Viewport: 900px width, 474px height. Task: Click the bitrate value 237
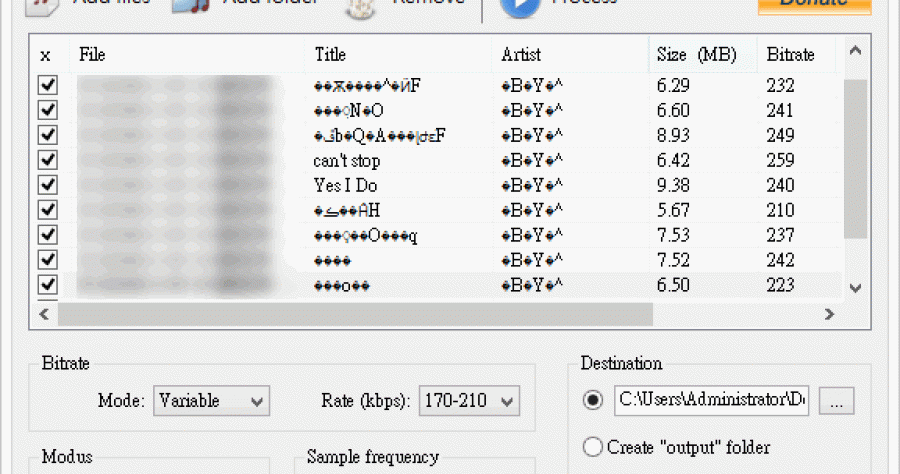(781, 235)
